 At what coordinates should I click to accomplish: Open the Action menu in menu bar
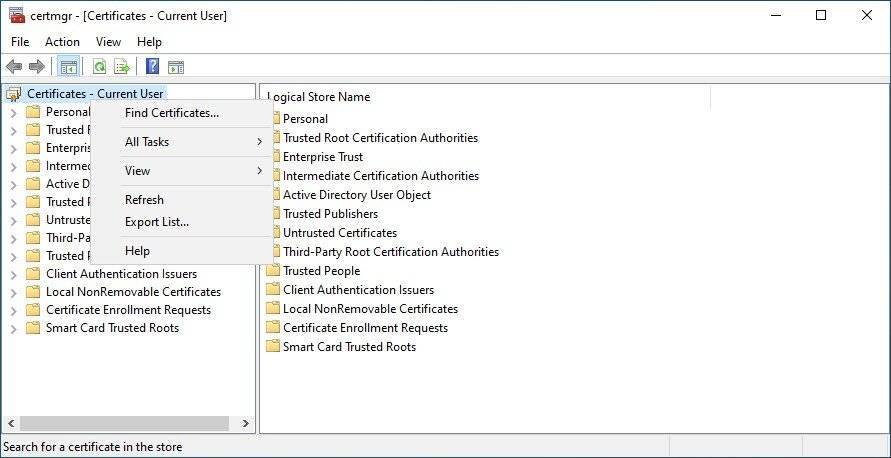tap(62, 42)
